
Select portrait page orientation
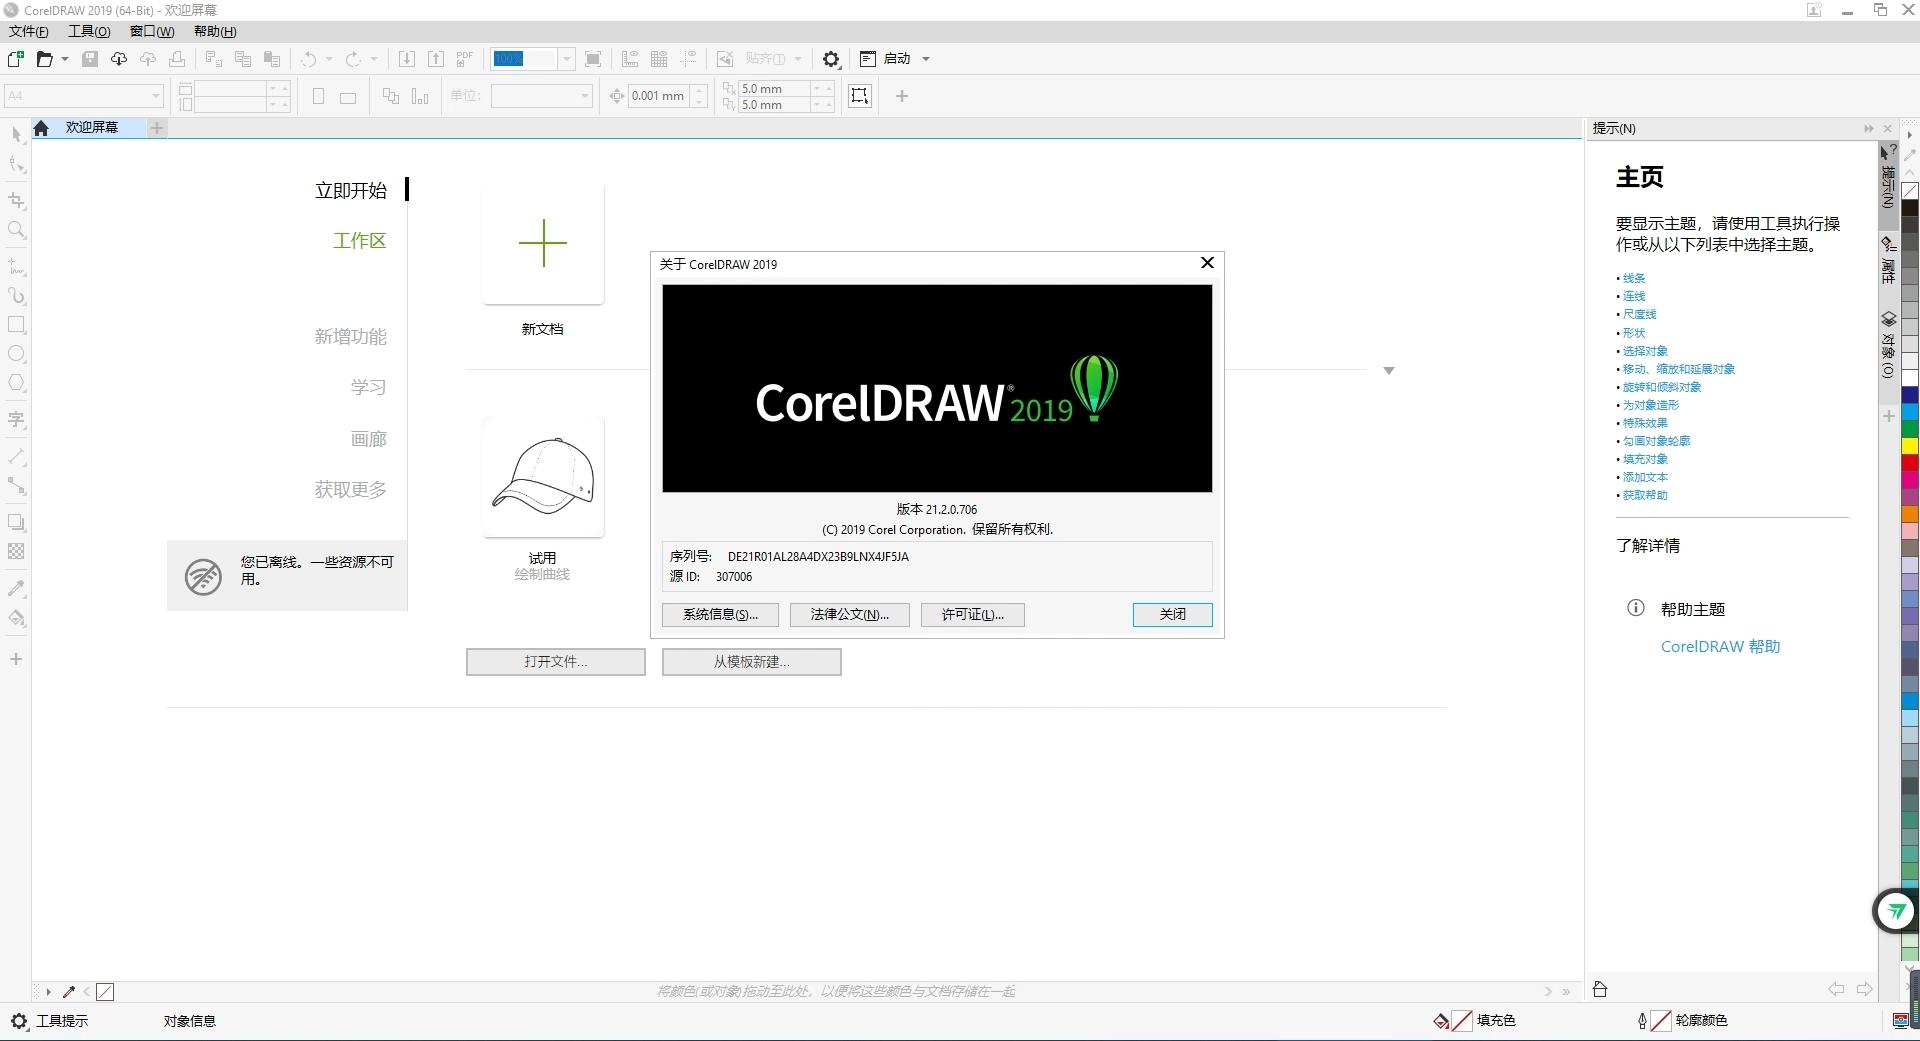[318, 97]
